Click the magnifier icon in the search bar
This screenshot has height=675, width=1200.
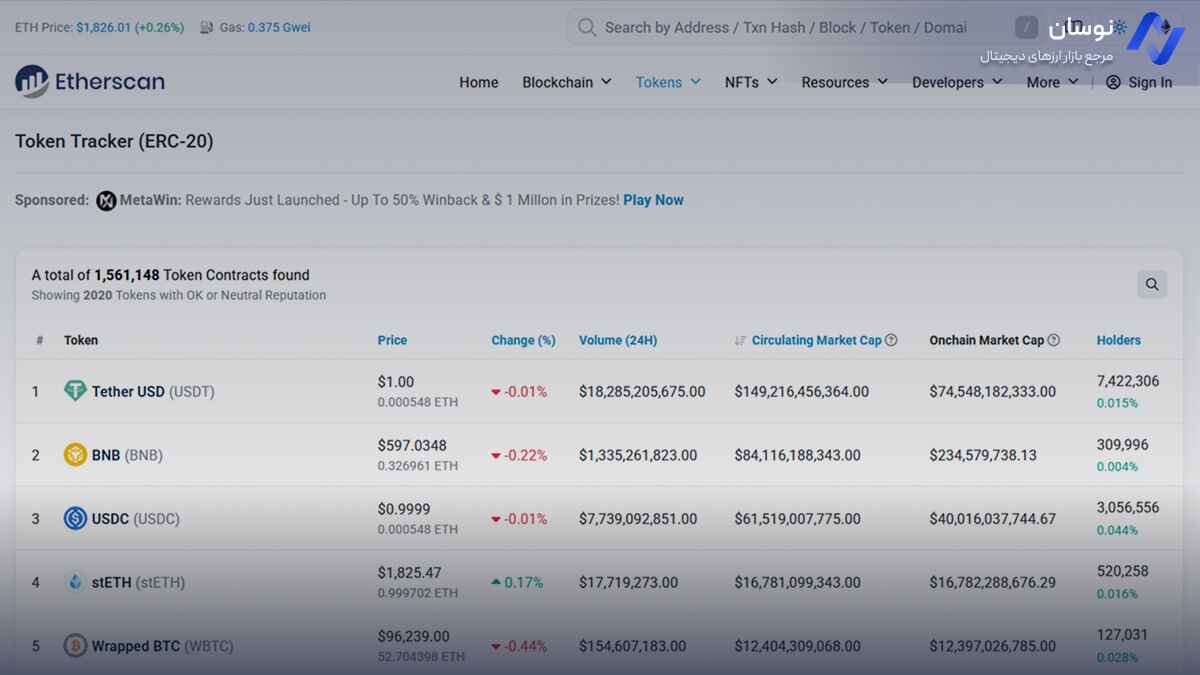(587, 28)
